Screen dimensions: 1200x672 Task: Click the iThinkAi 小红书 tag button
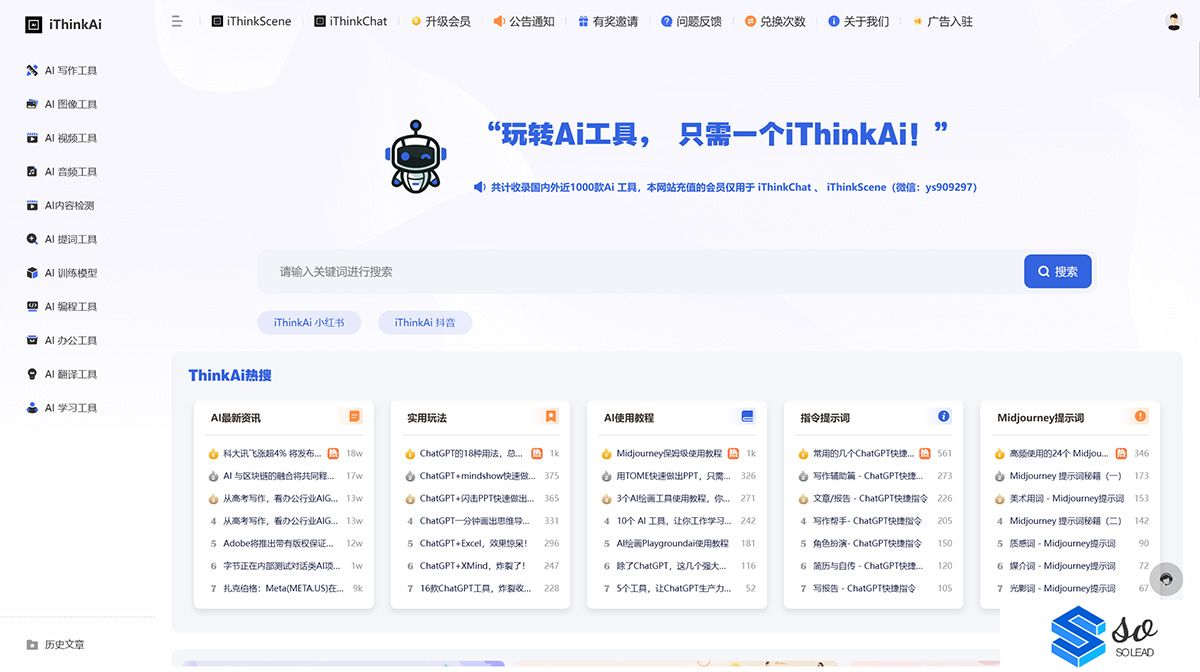click(309, 323)
